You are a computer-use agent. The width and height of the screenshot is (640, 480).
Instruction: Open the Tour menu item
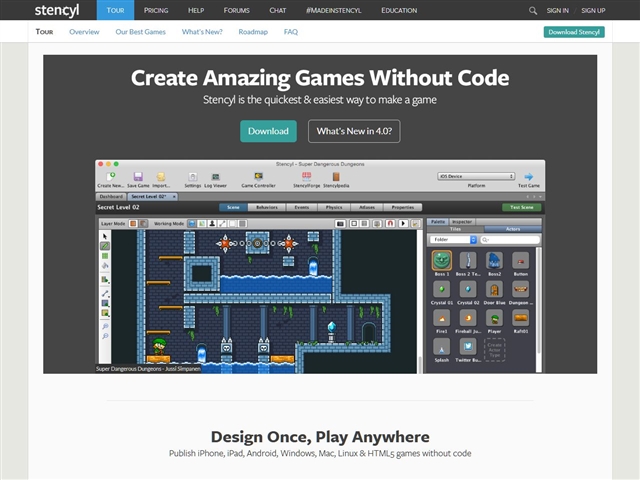pyautogui.click(x=115, y=10)
